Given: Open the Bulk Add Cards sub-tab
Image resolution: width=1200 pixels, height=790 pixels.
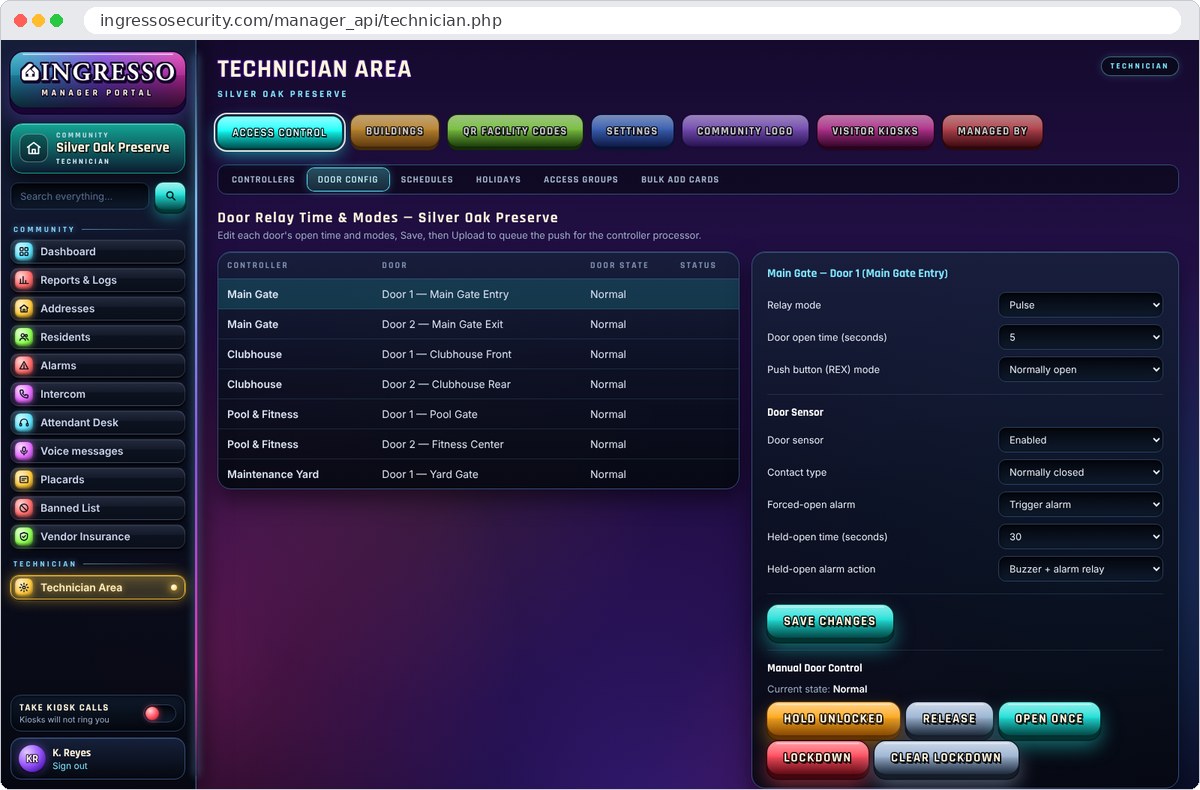Looking at the screenshot, I should coord(680,180).
